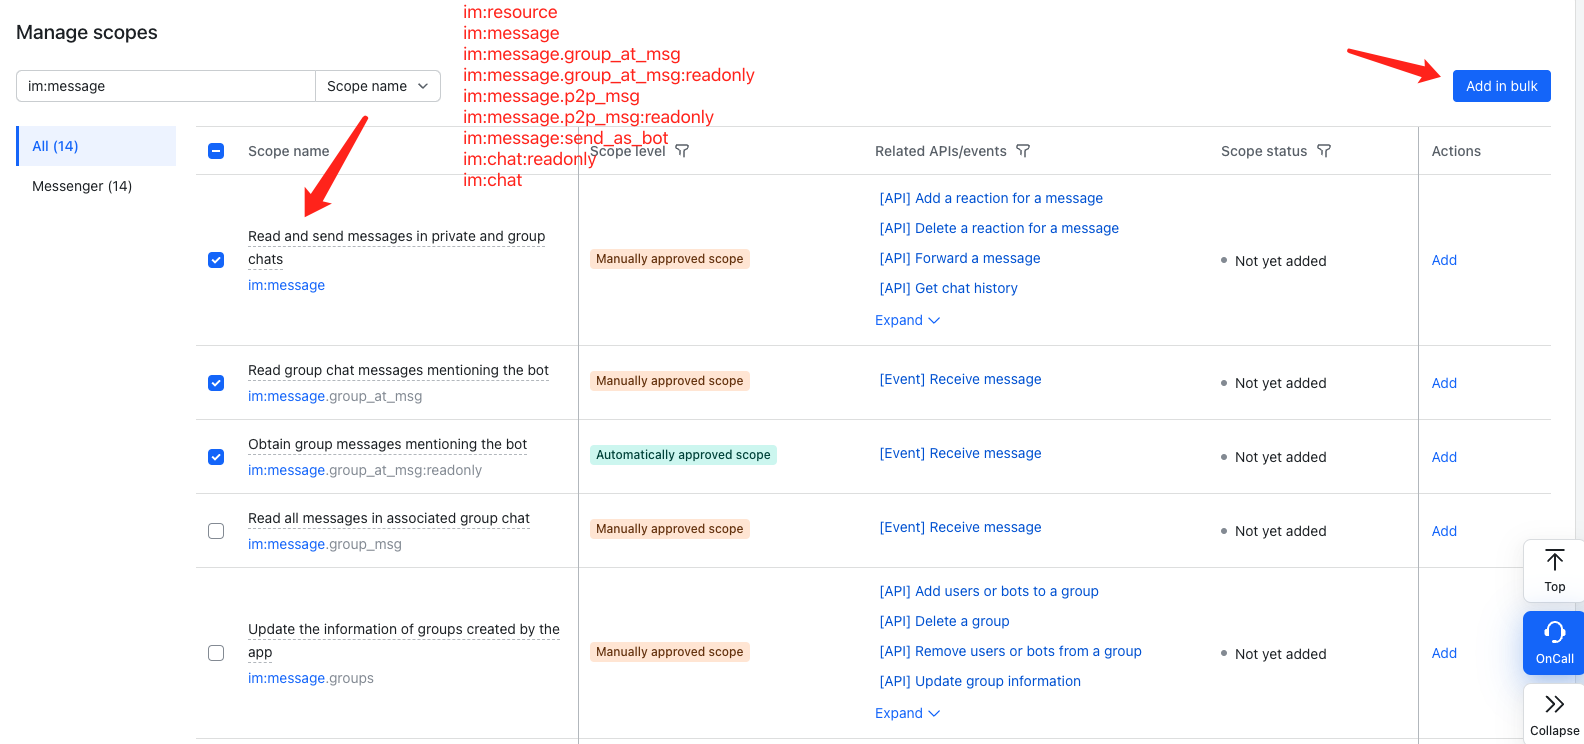The height and width of the screenshot is (744, 1584).
Task: Click the scope search input field
Action: pyautogui.click(x=165, y=86)
